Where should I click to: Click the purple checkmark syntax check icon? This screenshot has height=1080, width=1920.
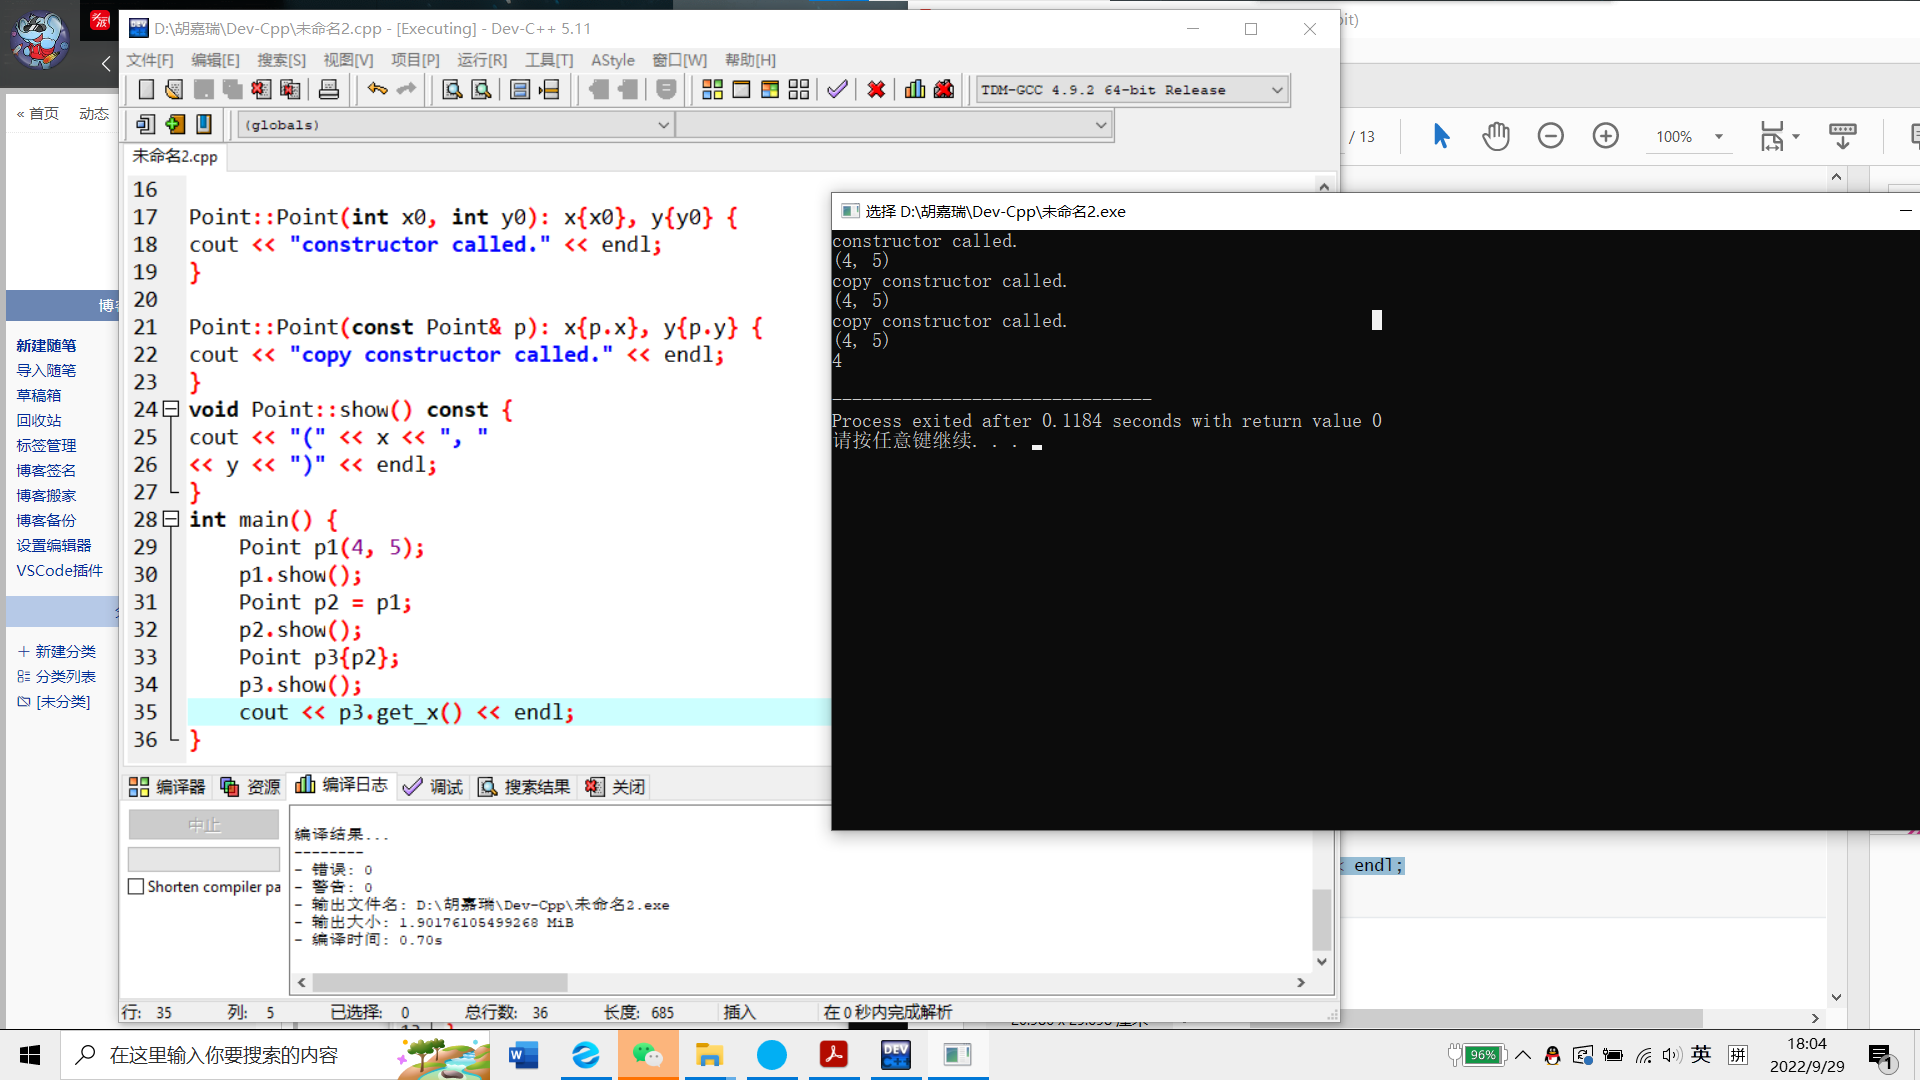click(x=837, y=90)
